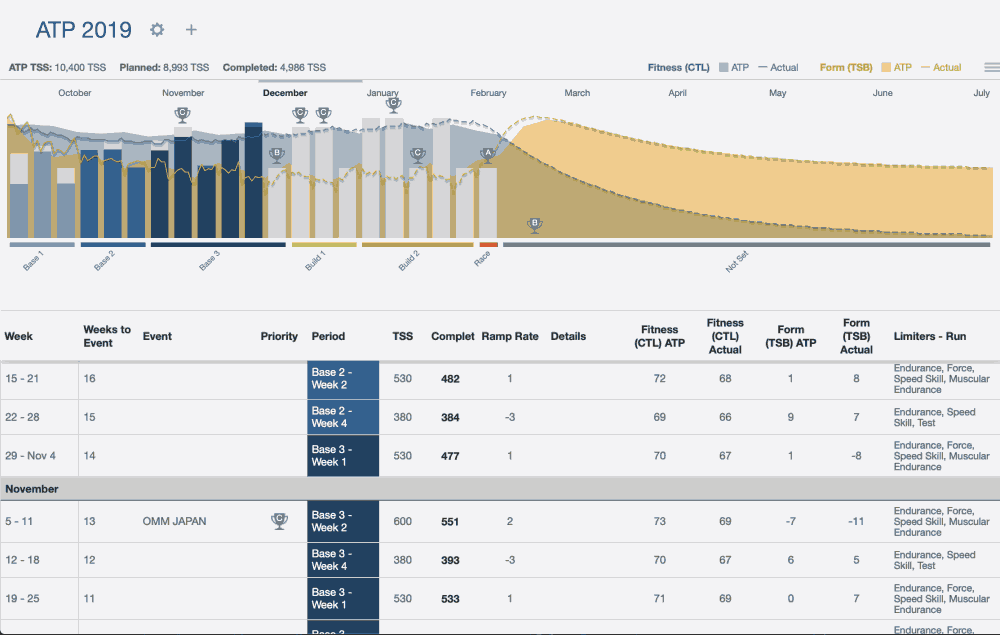Select the Base 3 - Week 2 period cell

coord(343,522)
